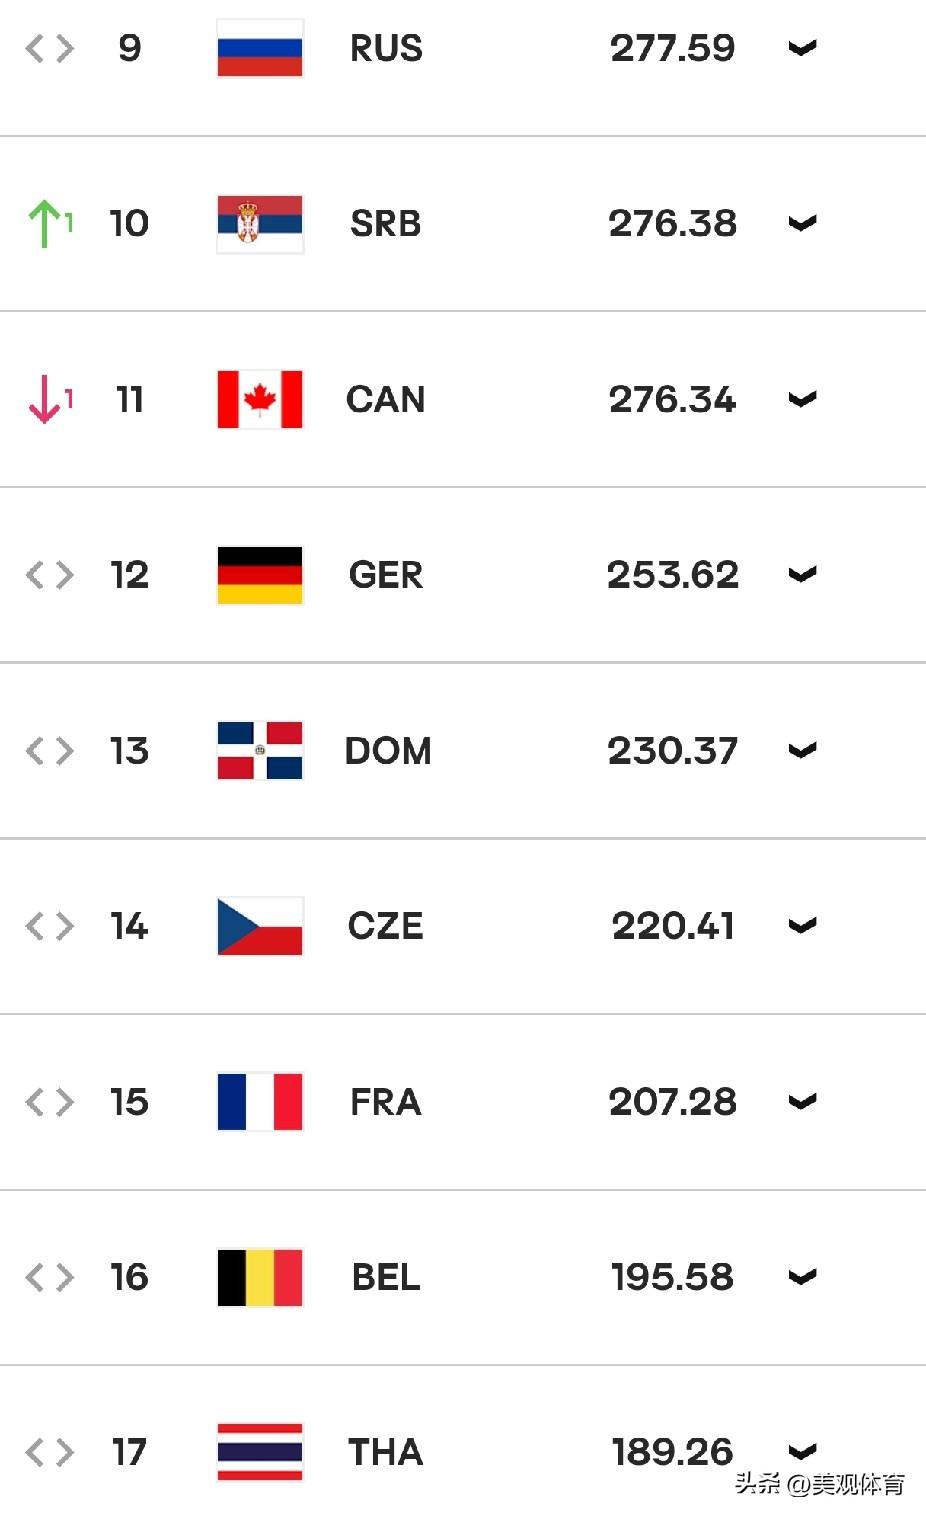The height and width of the screenshot is (1516, 926).
Task: Click the Thailand flag icon
Action: point(260,1452)
